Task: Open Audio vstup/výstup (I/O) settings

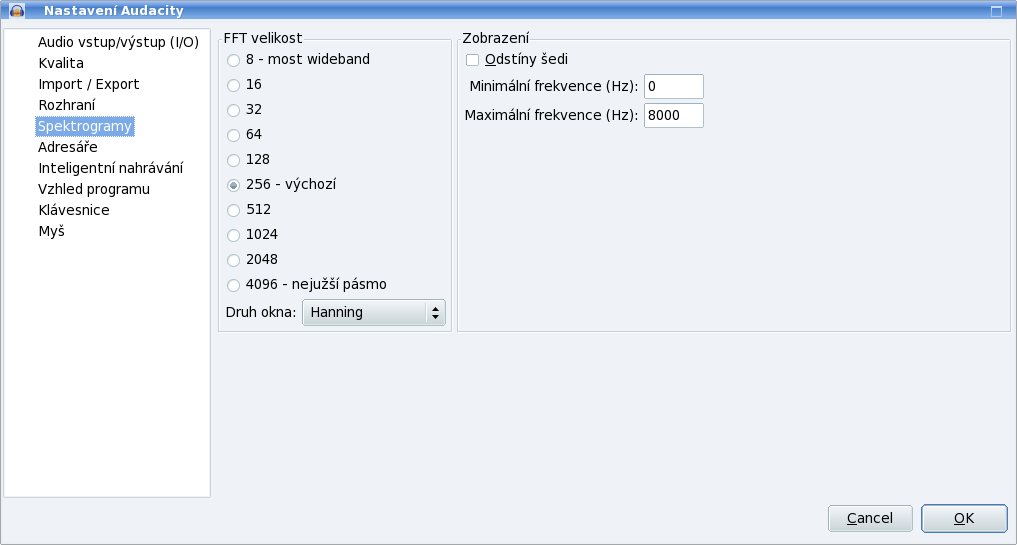Action: tap(118, 42)
